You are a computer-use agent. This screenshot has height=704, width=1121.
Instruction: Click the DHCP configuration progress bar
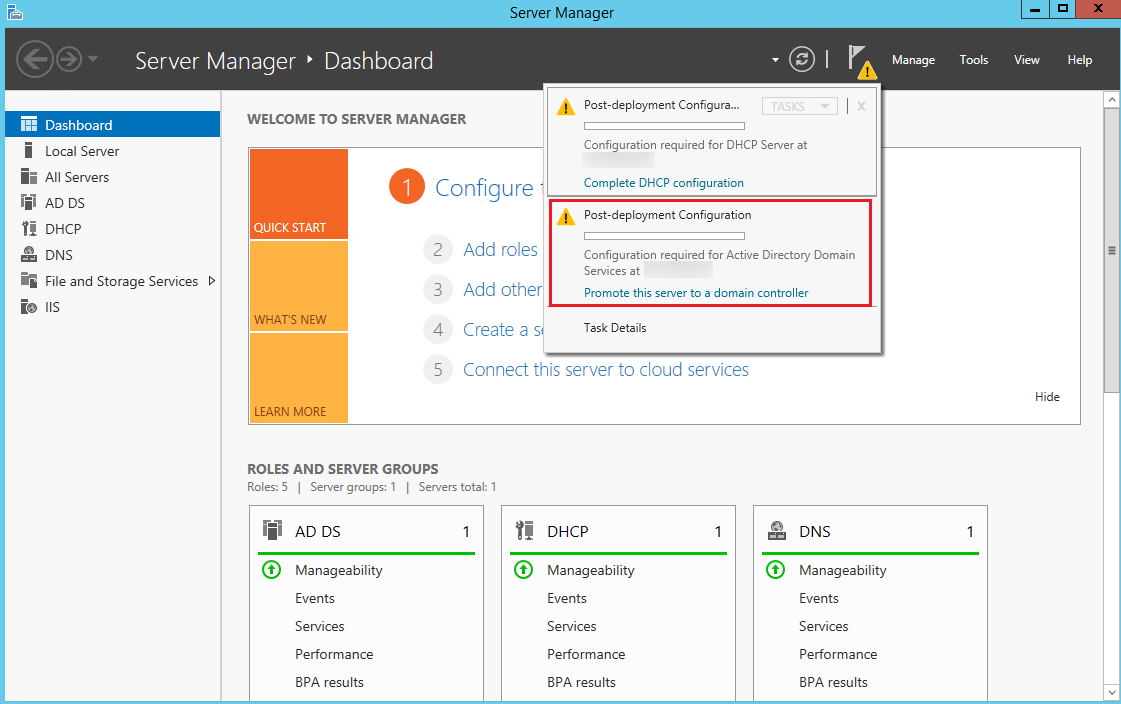[664, 126]
